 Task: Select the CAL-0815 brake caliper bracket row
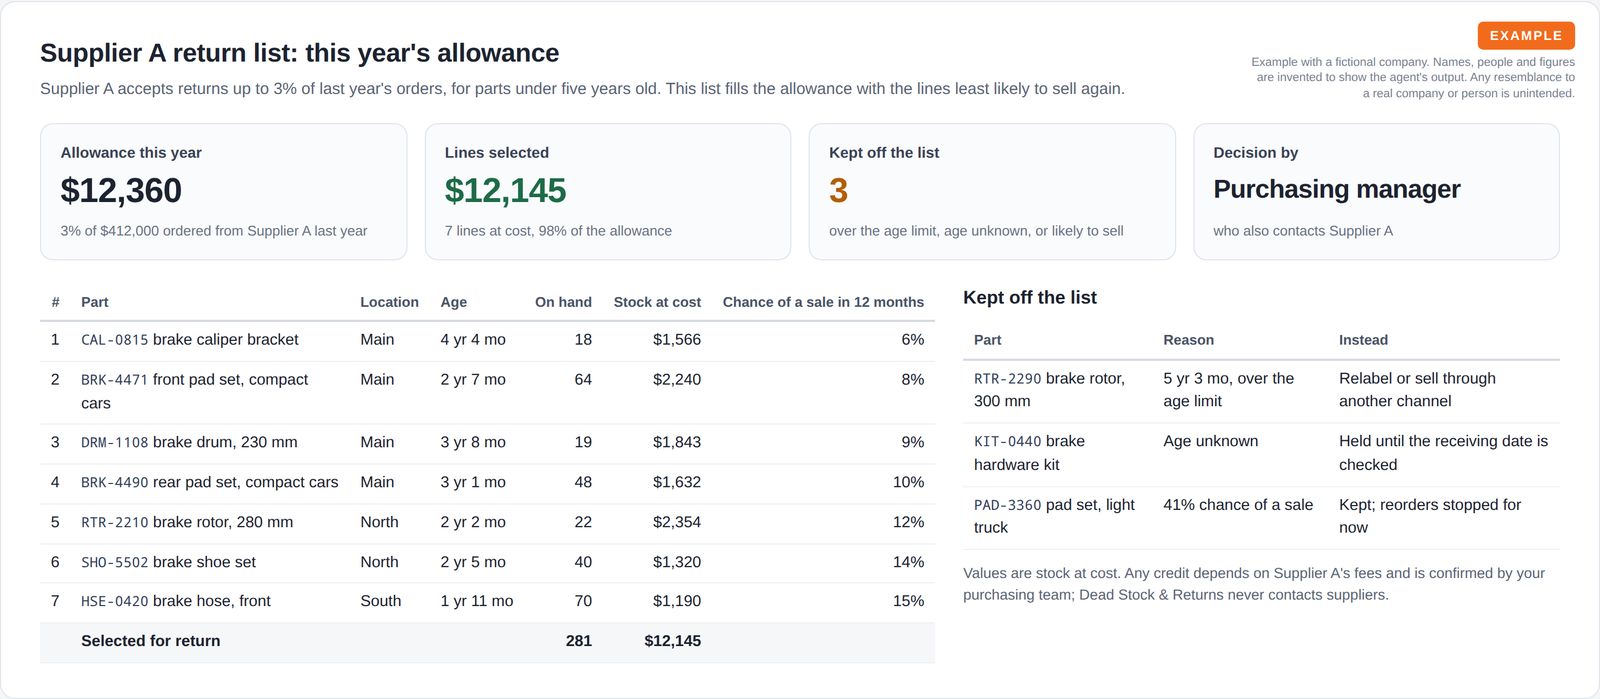click(x=487, y=340)
